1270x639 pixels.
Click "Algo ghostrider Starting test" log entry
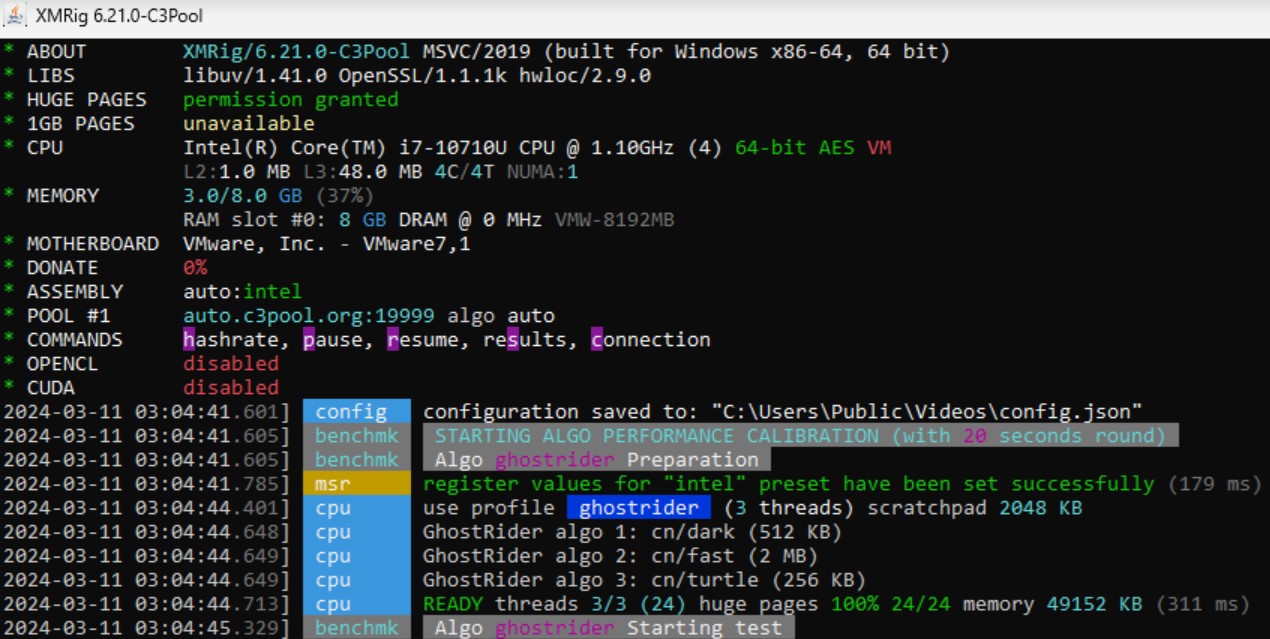point(608,628)
